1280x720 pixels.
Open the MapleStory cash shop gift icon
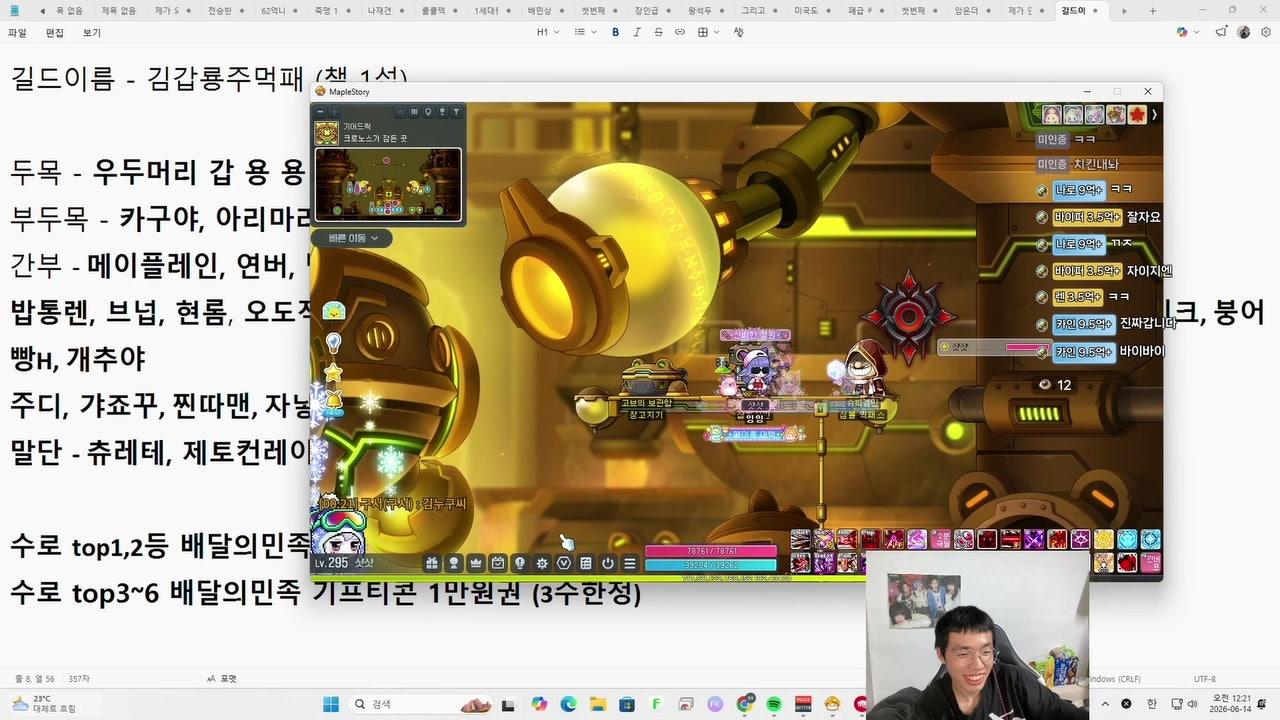point(432,563)
